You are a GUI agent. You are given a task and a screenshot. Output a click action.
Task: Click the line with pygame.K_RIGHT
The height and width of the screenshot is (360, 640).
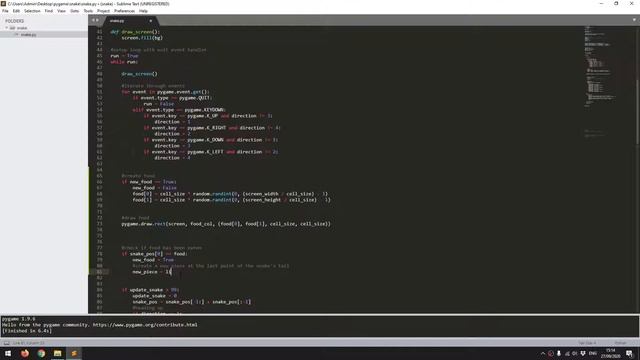[212, 128]
